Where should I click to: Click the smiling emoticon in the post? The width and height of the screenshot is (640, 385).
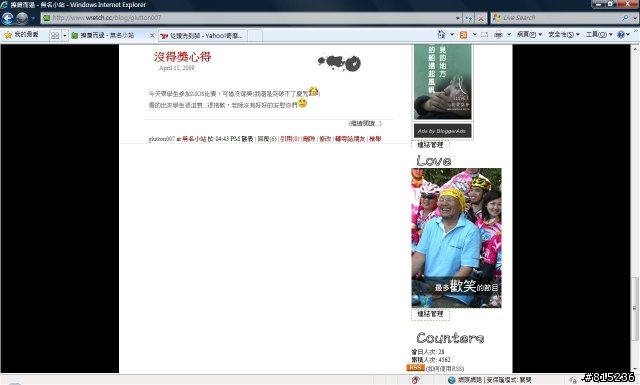[x=302, y=103]
